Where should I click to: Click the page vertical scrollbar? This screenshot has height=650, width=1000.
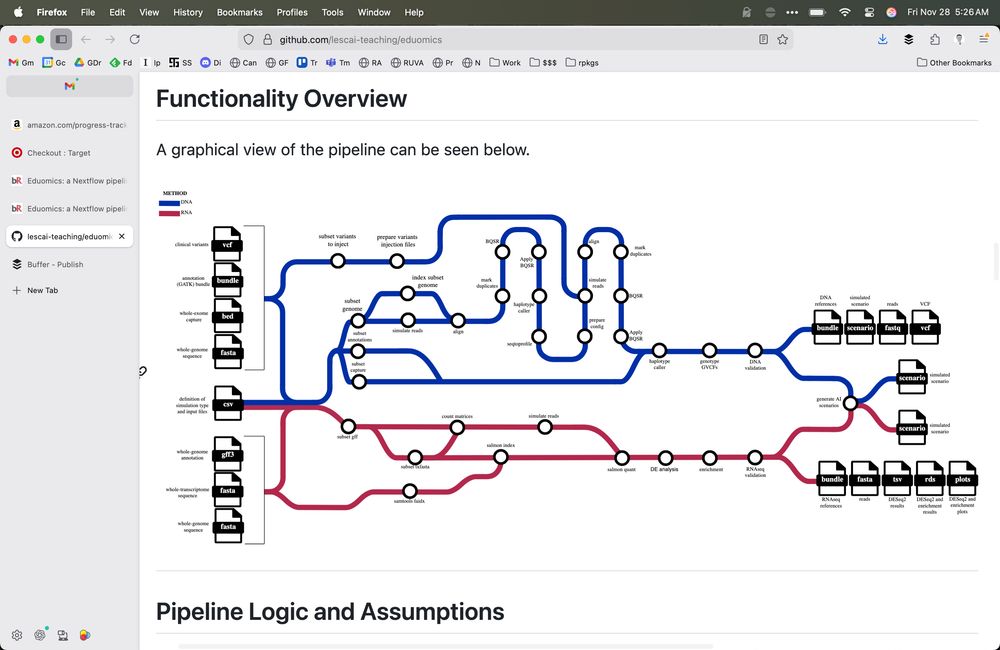[x=996, y=262]
